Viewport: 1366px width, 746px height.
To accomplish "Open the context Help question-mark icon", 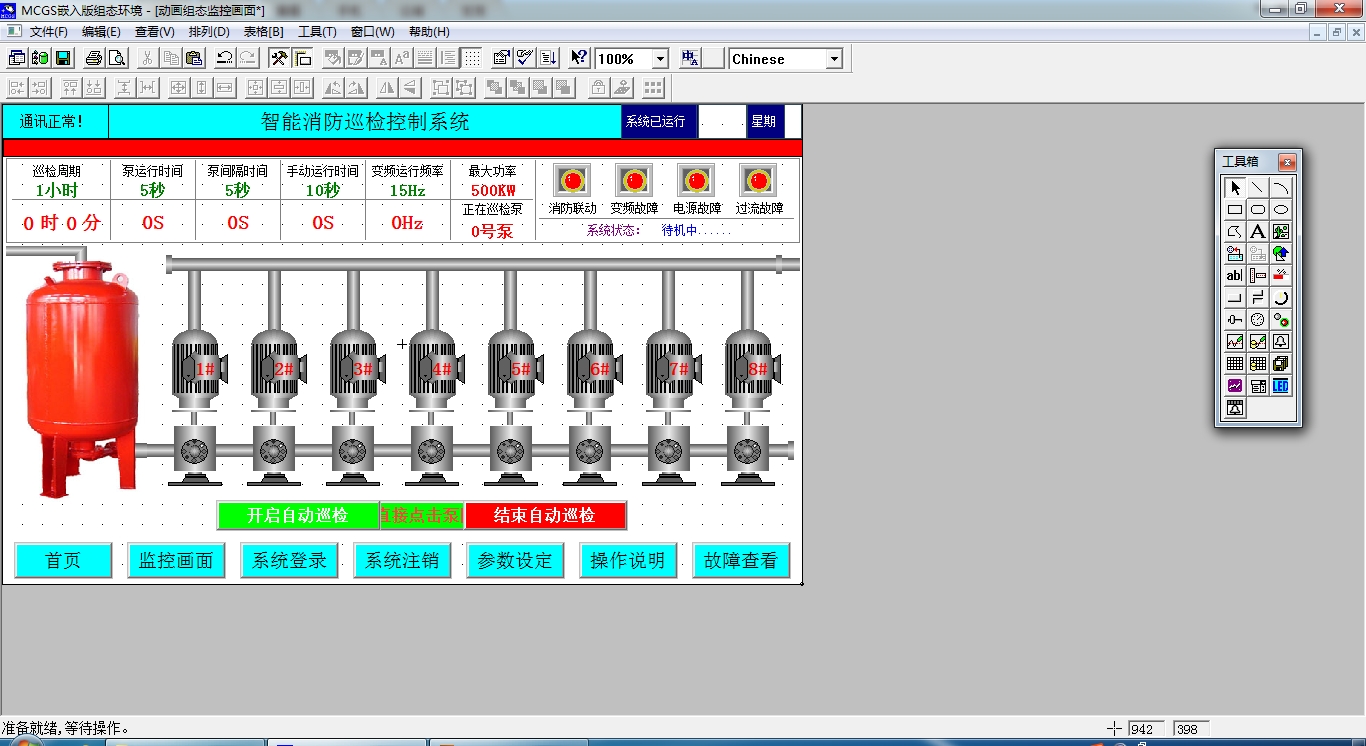I will 579,58.
